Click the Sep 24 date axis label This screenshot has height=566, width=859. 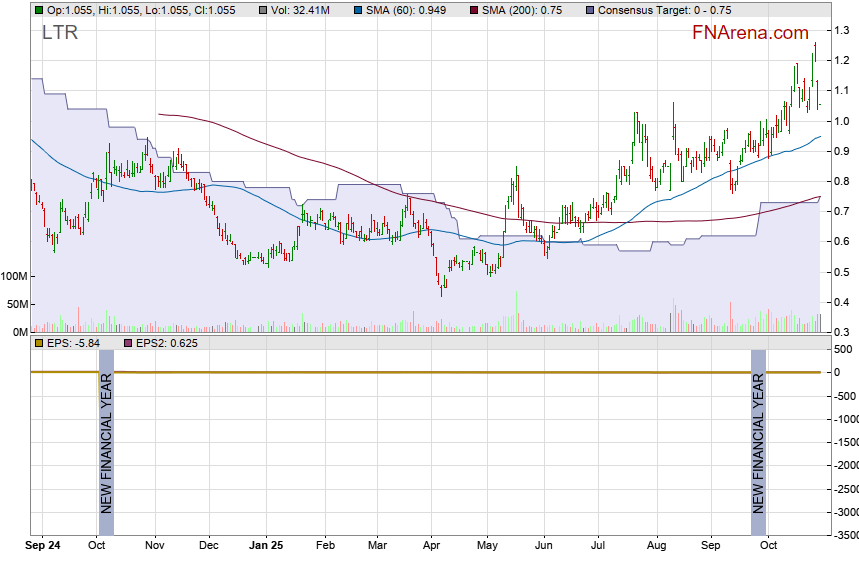41,547
